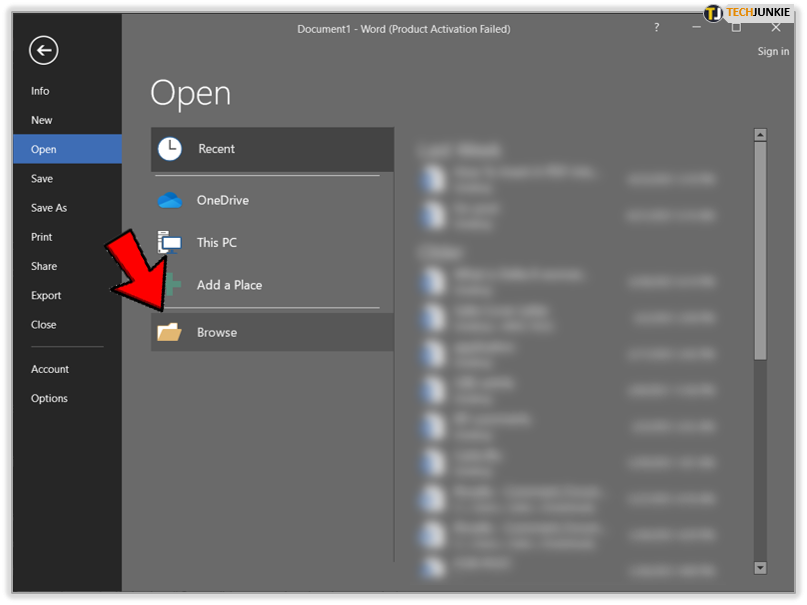
Task: Click the OneDrive cloud icon
Action: (x=170, y=200)
